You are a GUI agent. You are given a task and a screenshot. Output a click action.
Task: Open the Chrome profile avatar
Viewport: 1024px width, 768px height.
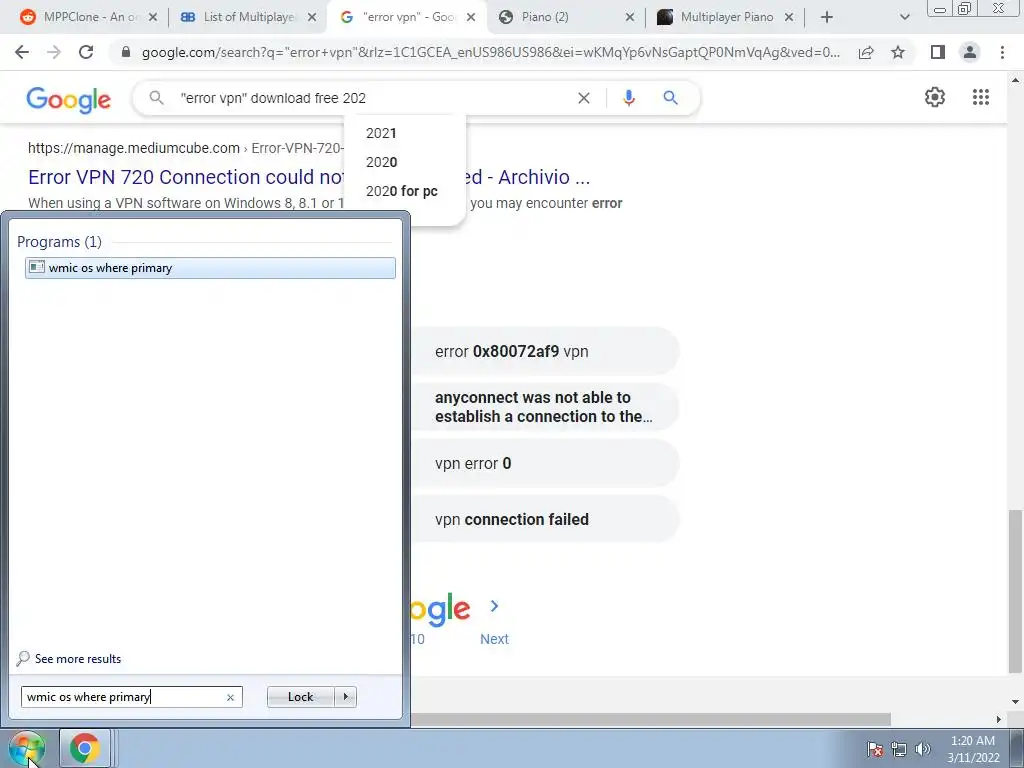(x=970, y=52)
